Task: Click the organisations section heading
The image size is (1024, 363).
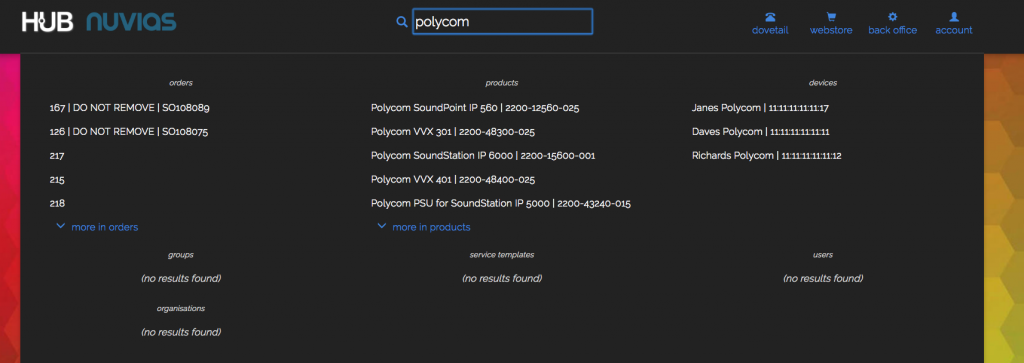Action: click(x=181, y=308)
